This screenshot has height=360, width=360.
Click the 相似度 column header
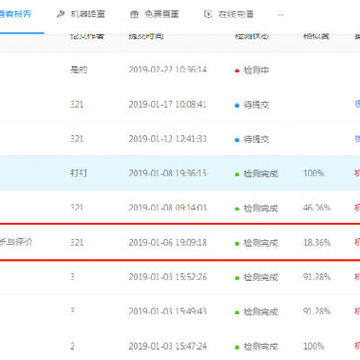(316, 36)
